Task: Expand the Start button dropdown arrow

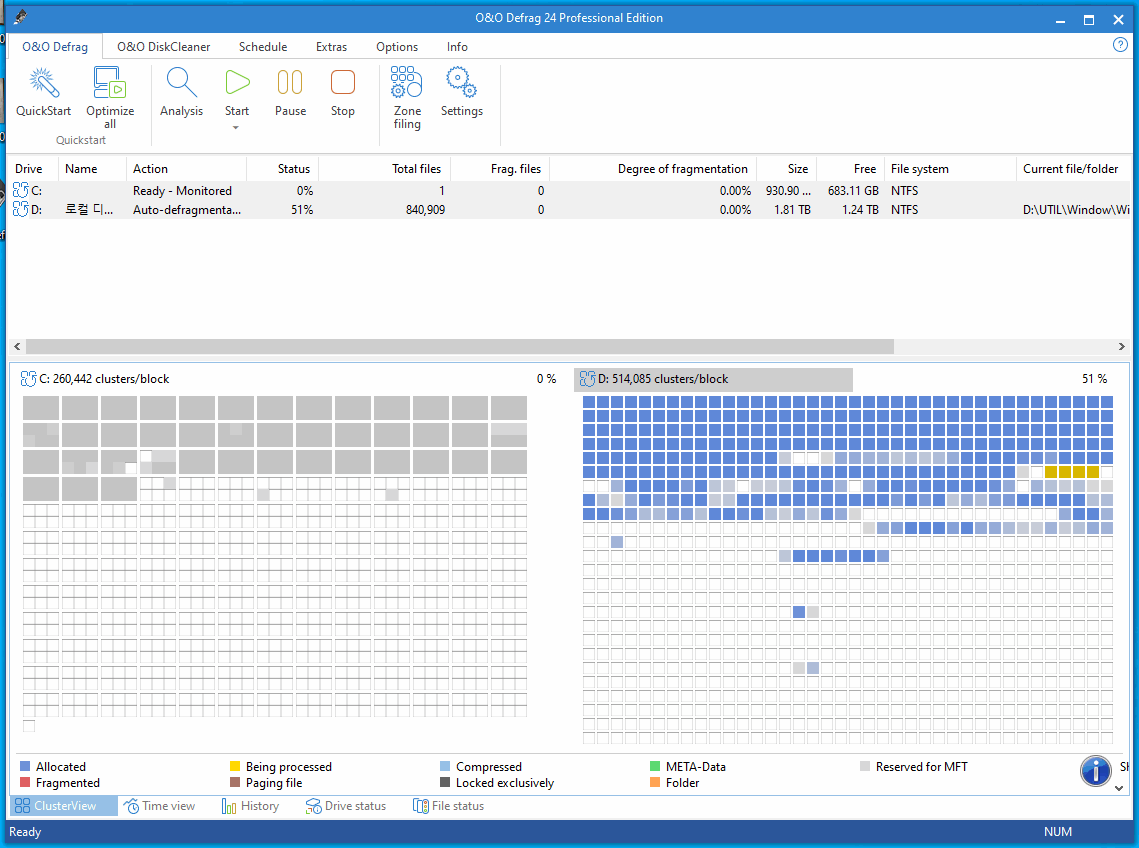Action: click(x=237, y=127)
